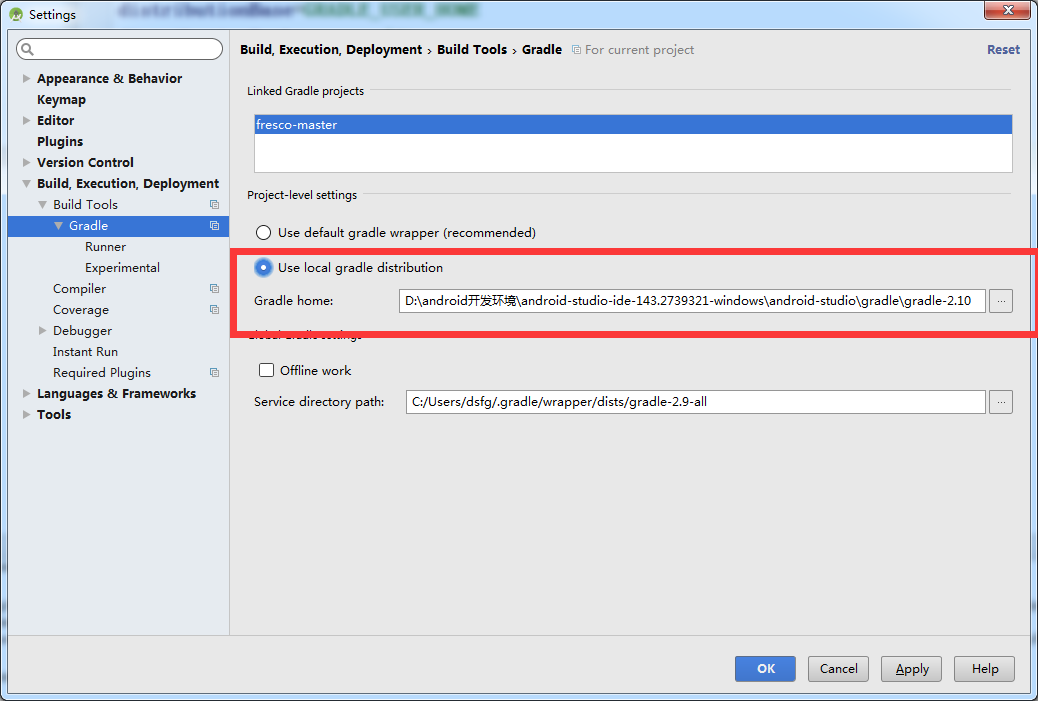Viewport: 1038px width, 701px height.
Task: Open the Plugins settings page
Action: 60,142
